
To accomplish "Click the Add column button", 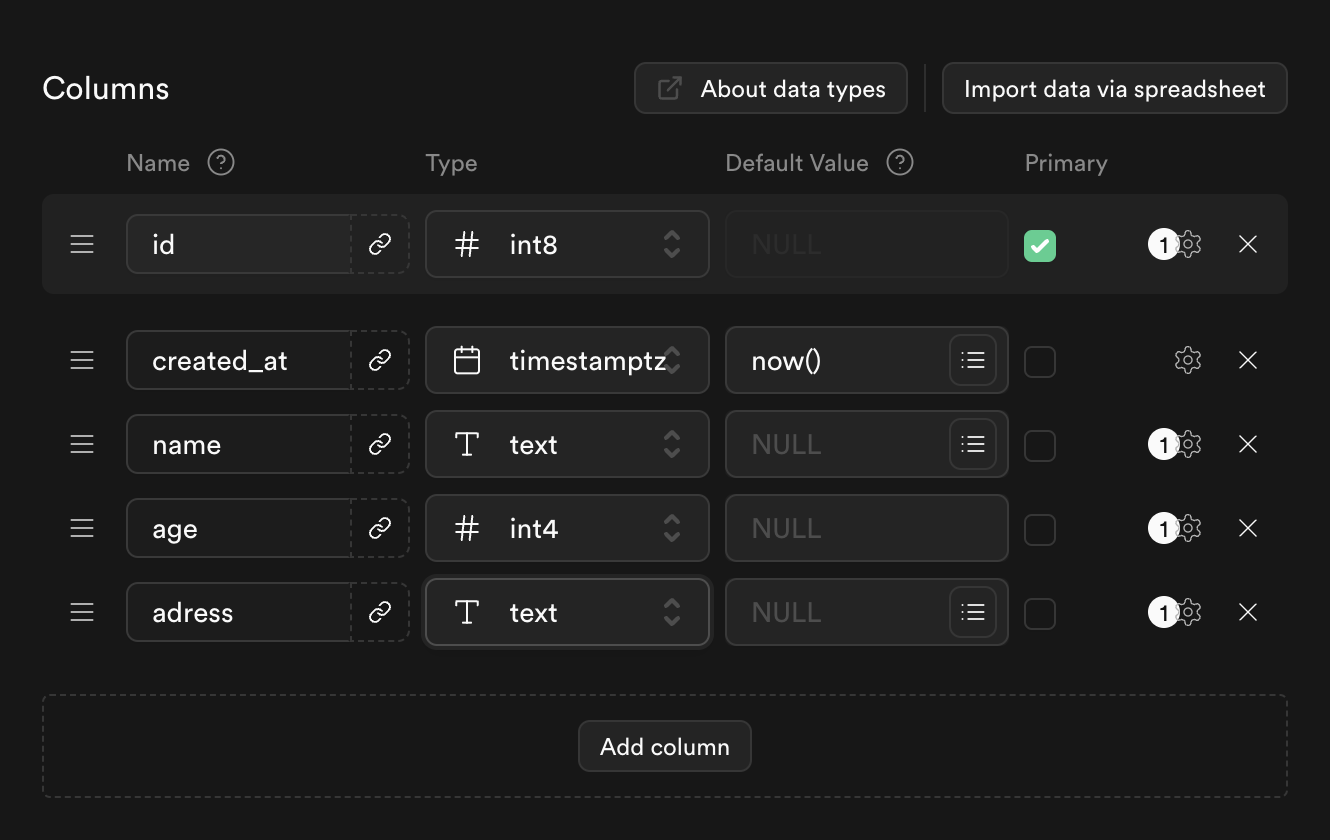I will [x=664, y=746].
